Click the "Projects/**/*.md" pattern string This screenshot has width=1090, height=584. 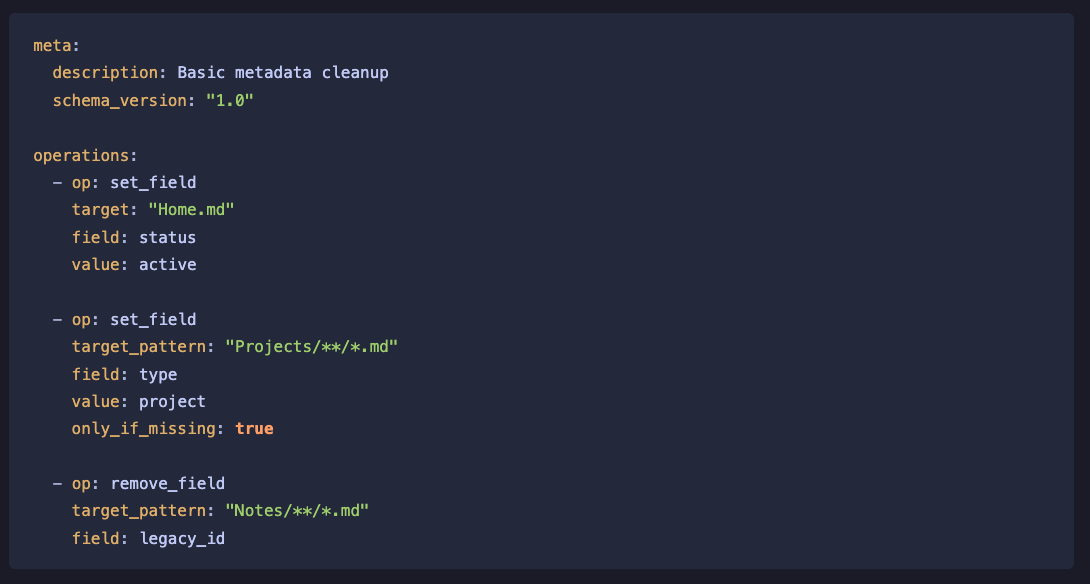point(311,347)
